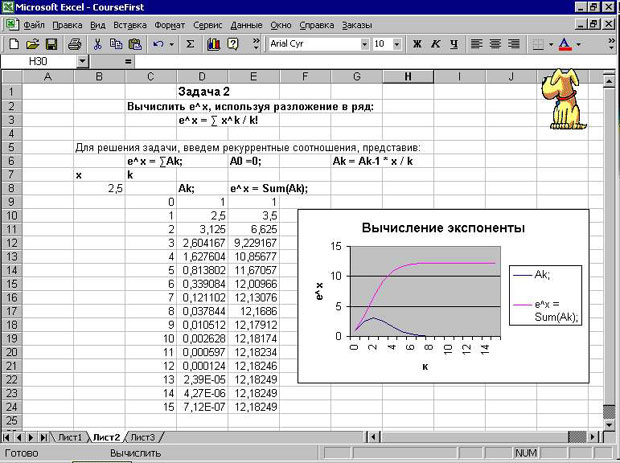Click the equals sign edit formula button
Screen dimensions: 620x463
pyautogui.click(x=128, y=61)
